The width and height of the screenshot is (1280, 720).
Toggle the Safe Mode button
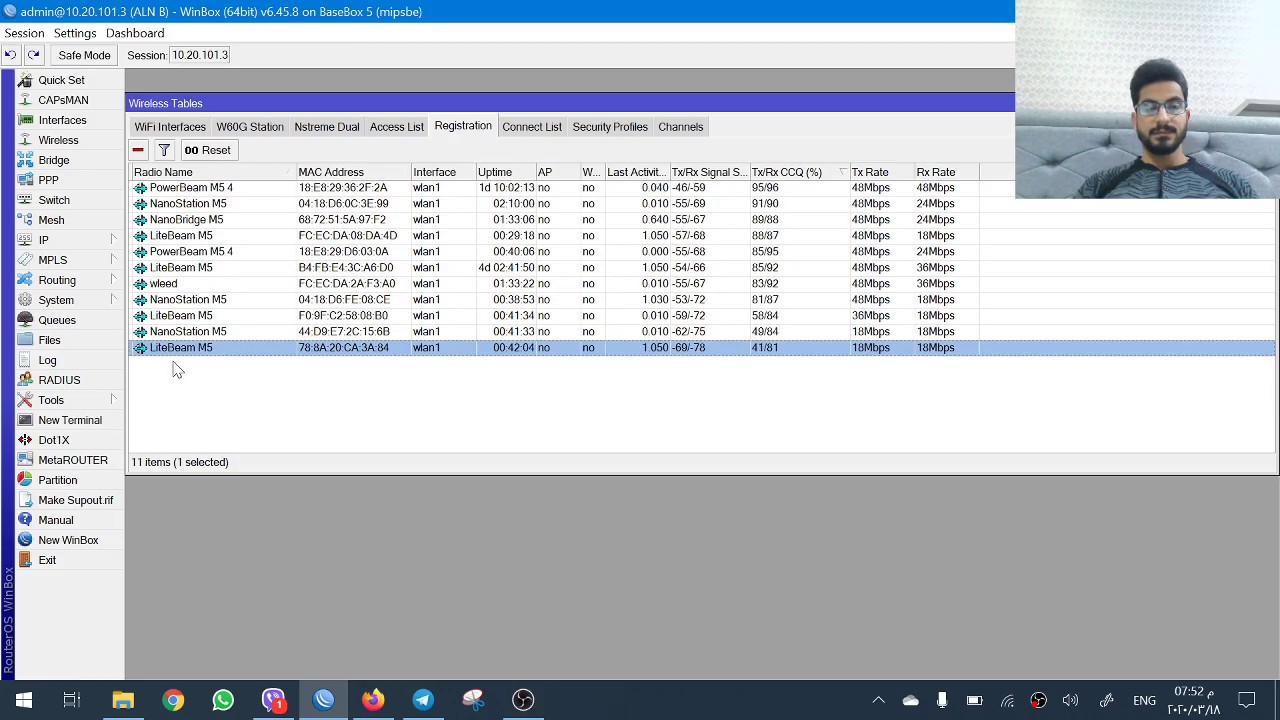point(84,55)
